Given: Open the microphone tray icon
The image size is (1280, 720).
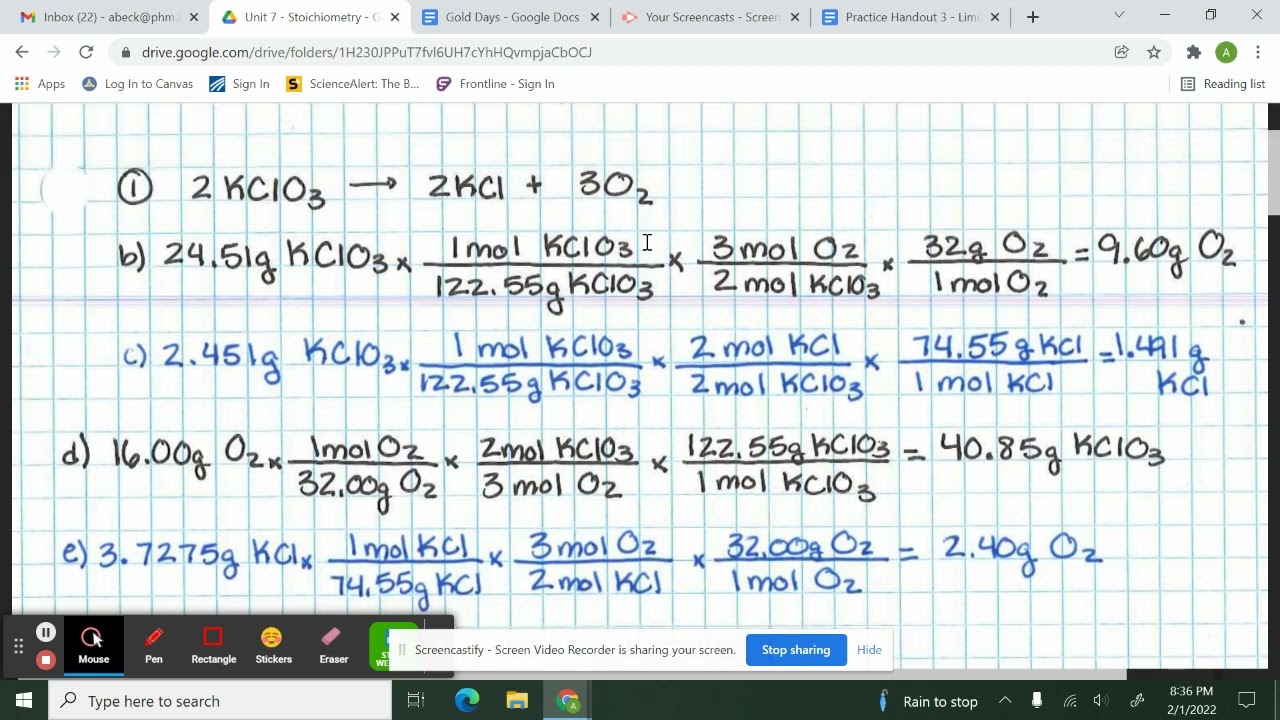Looking at the screenshot, I should pos(1037,701).
